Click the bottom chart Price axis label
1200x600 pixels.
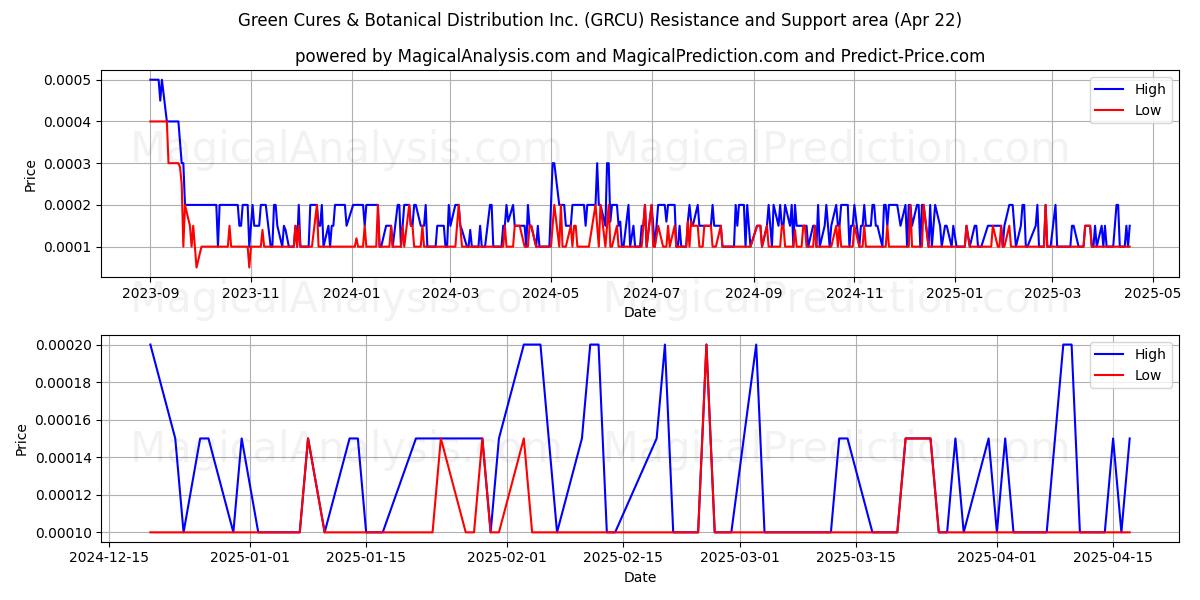pos(22,440)
